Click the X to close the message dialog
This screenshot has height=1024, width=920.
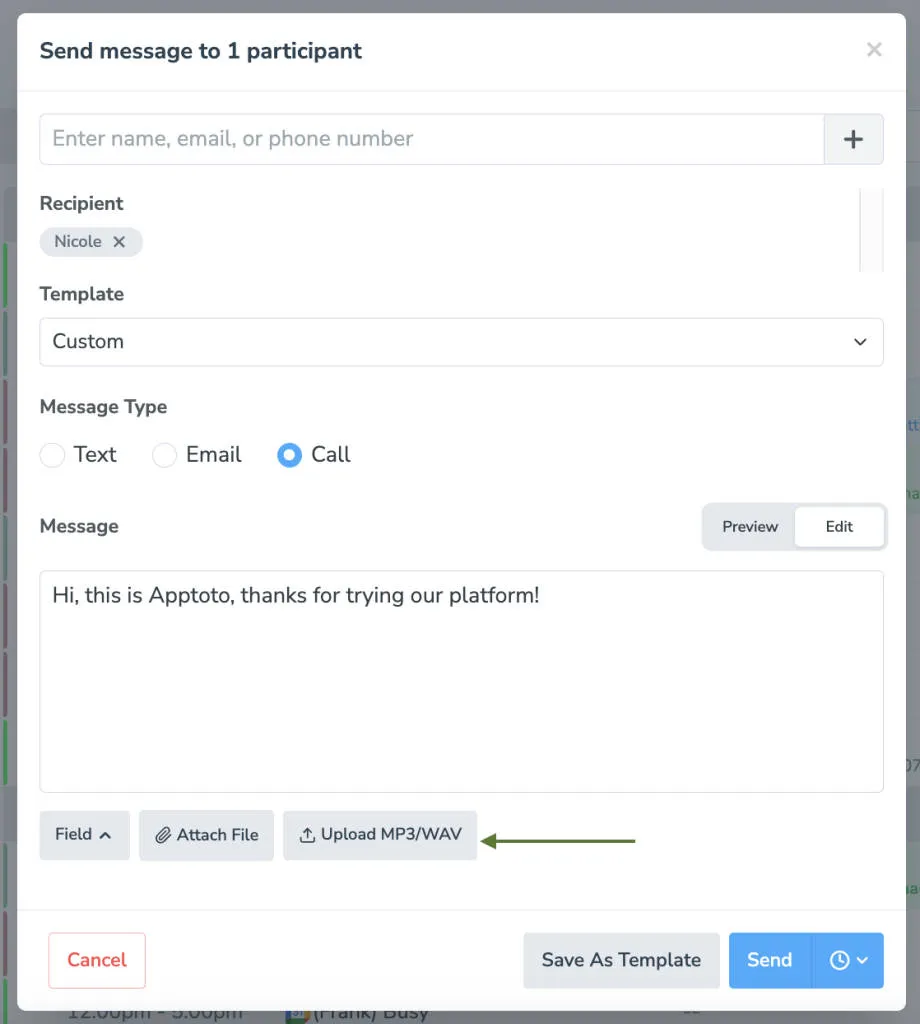(875, 49)
